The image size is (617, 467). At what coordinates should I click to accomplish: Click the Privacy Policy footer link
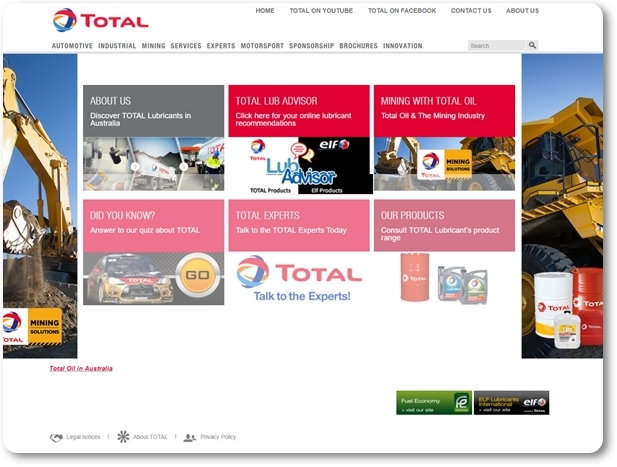[x=218, y=437]
